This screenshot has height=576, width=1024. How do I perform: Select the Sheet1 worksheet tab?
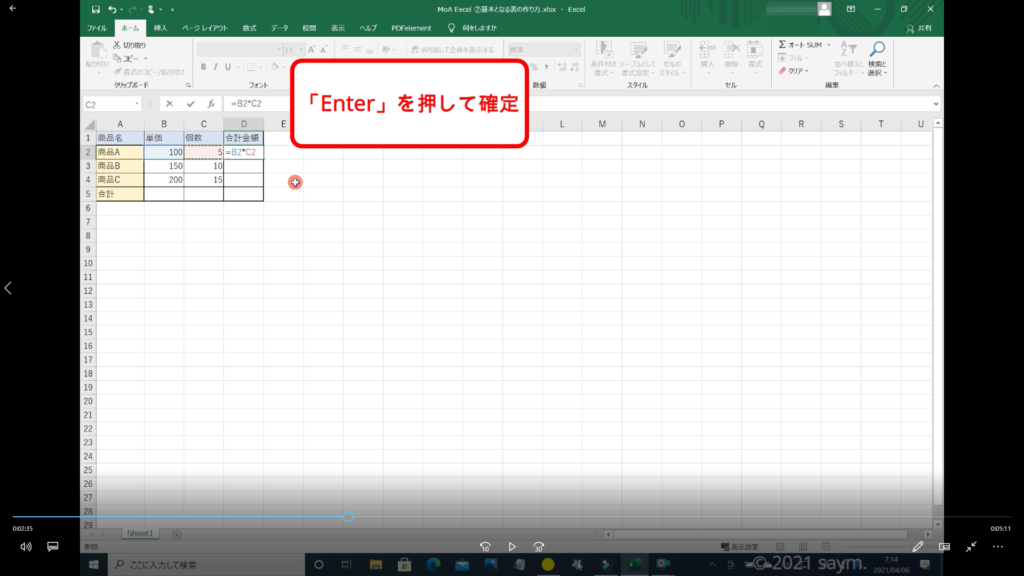pyautogui.click(x=139, y=534)
